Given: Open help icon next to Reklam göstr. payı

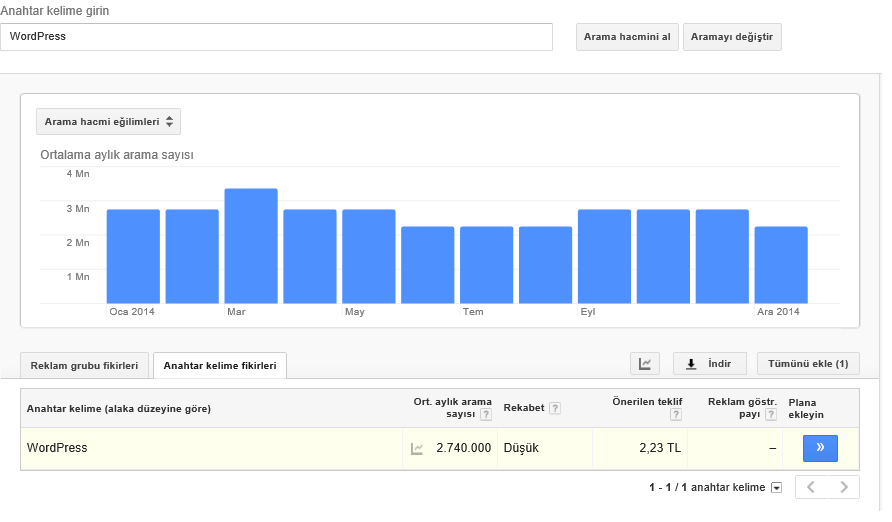Looking at the screenshot, I should click(771, 415).
